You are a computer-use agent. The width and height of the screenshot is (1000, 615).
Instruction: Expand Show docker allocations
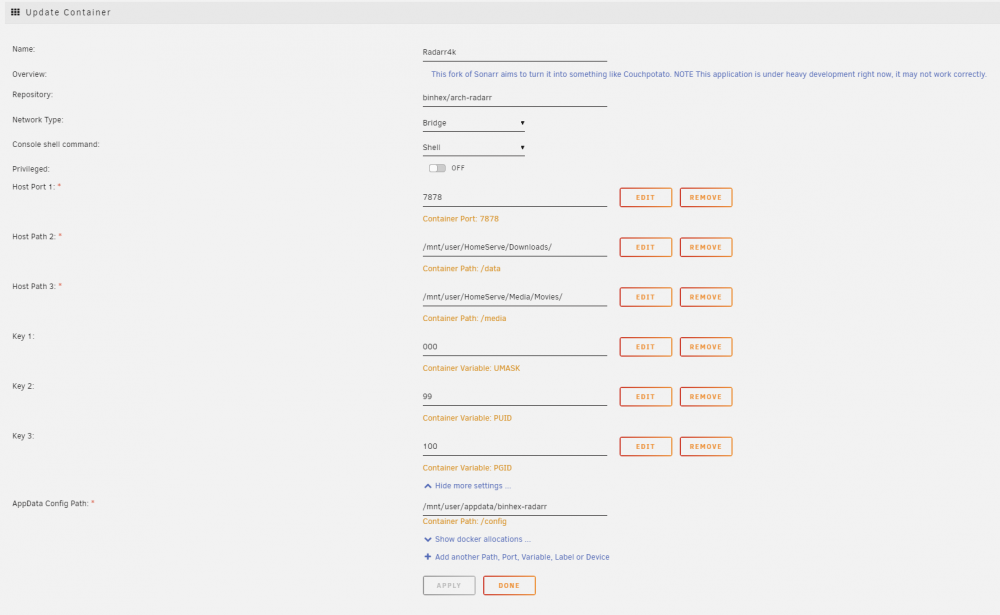click(482, 540)
